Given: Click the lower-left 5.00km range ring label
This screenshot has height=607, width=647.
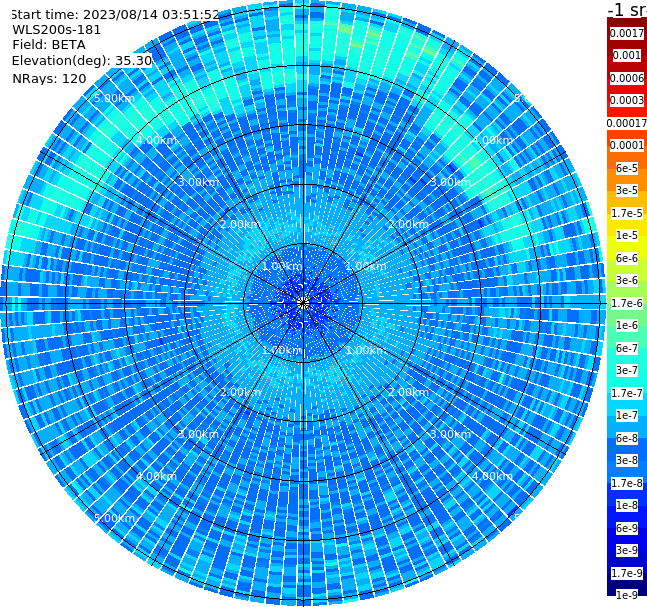Looking at the screenshot, I should tap(114, 518).
